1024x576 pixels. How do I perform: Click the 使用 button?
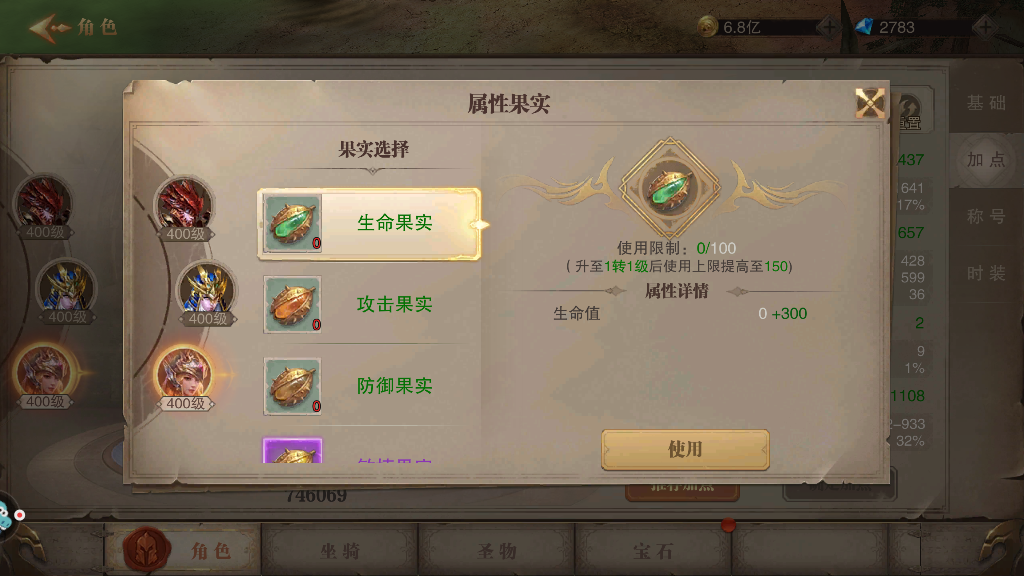point(685,449)
